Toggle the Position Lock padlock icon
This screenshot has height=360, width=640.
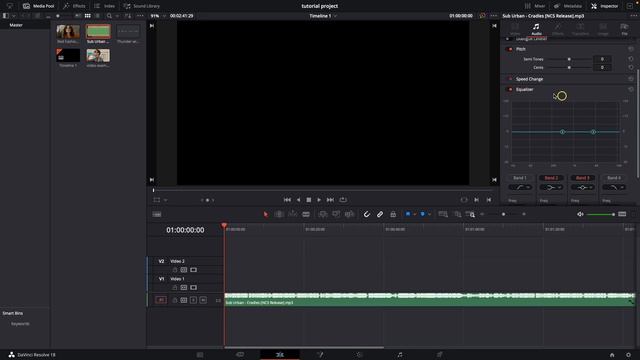tap(393, 214)
